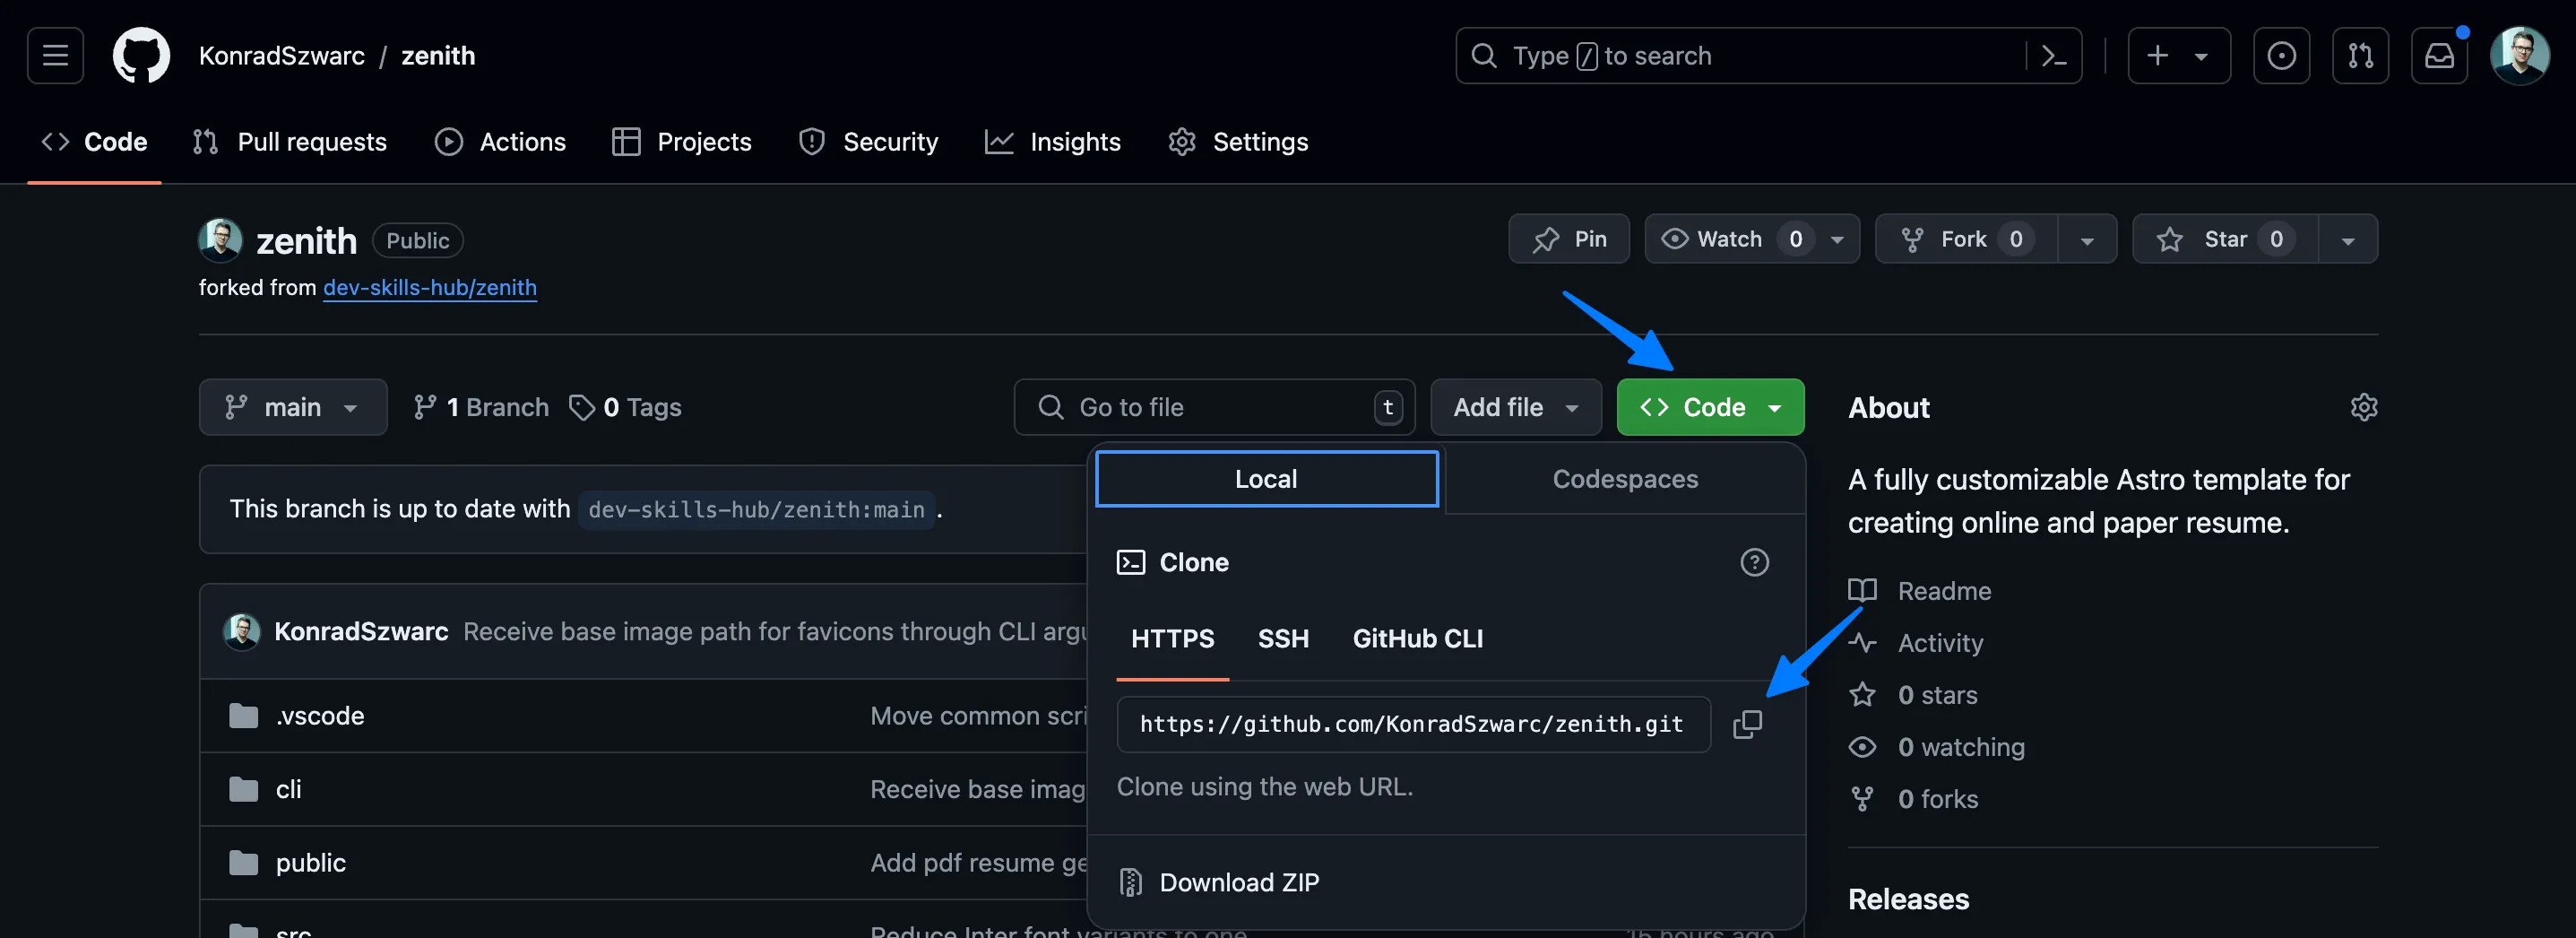Open the Insights tab

(x=1053, y=142)
